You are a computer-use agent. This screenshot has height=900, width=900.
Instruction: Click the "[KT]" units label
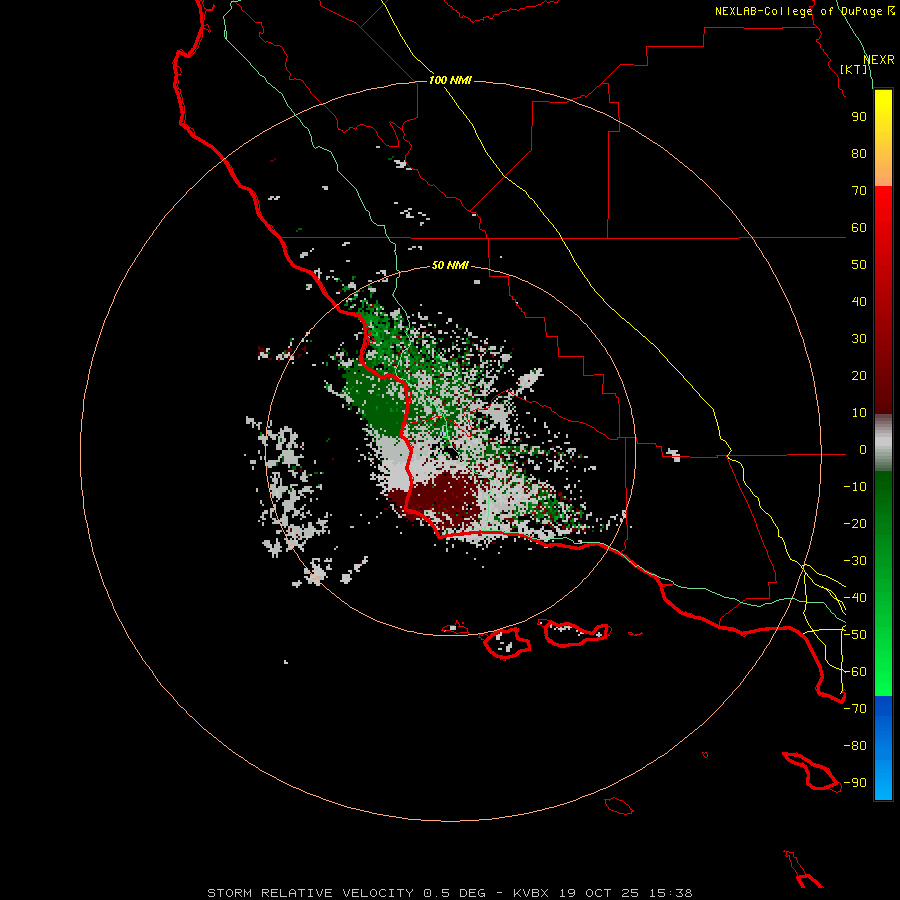854,69
